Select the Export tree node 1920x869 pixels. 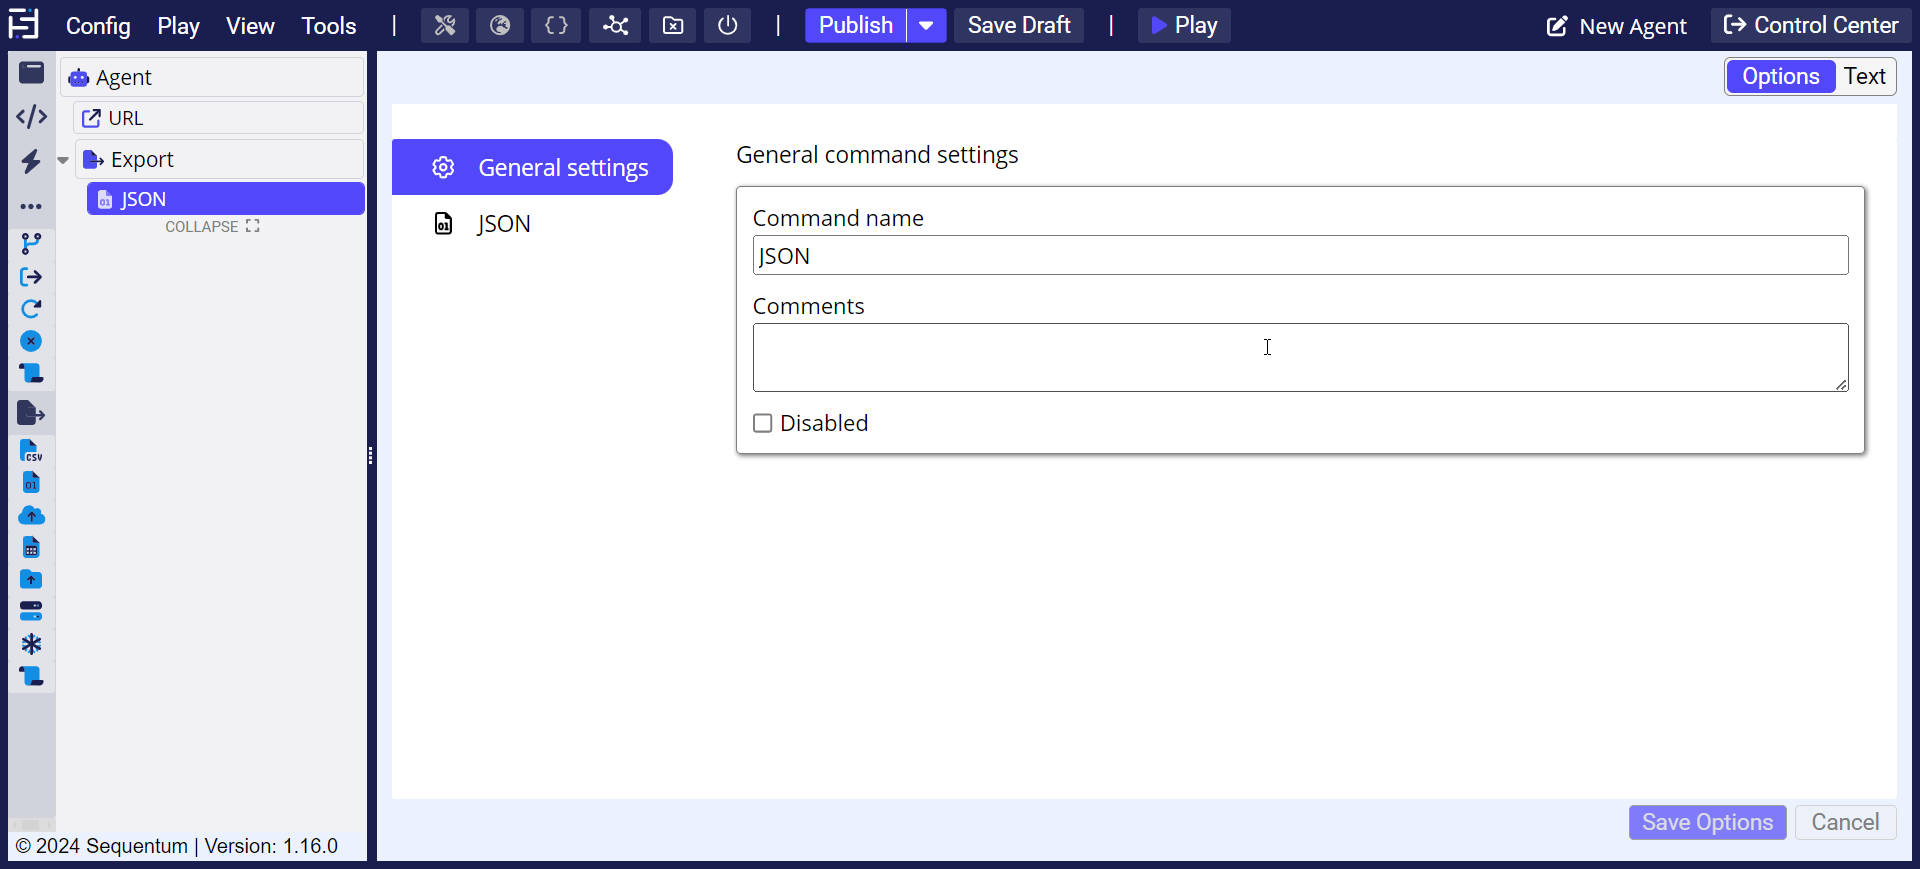click(219, 159)
